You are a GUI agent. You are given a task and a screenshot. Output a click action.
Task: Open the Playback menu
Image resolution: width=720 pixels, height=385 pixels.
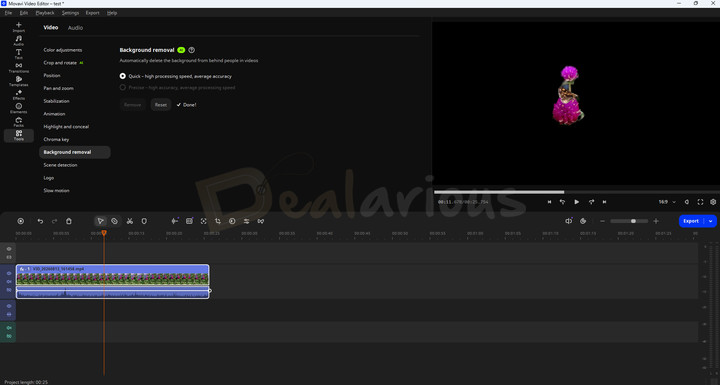point(45,13)
